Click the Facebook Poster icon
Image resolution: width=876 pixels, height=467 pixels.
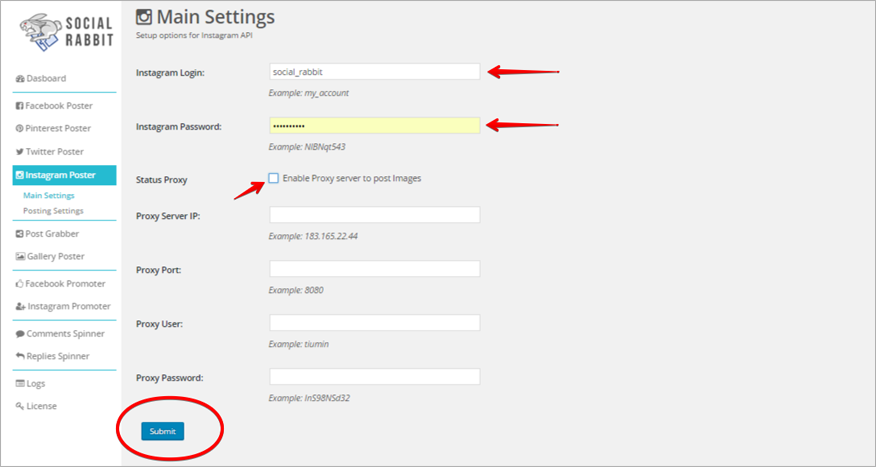[x=20, y=106]
